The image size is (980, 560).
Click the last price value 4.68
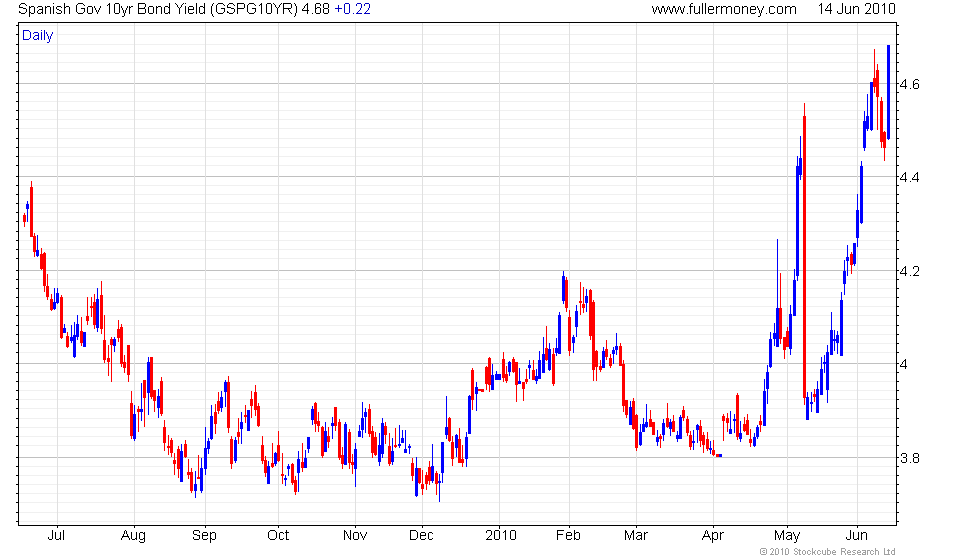[x=316, y=9]
